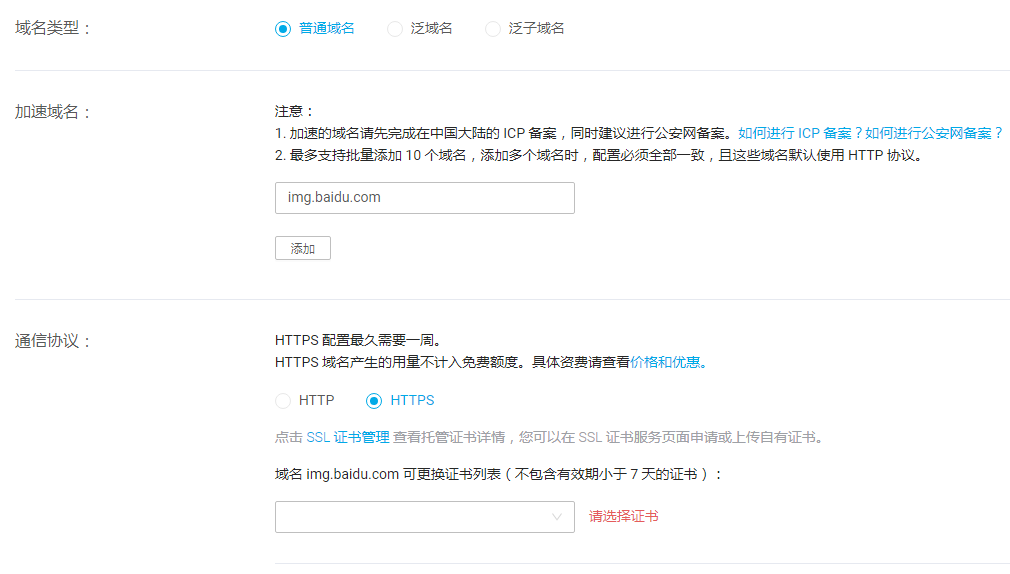Open the 如何进行 ICP 备案？ link
This screenshot has height=574, width=1010.
tap(800, 133)
